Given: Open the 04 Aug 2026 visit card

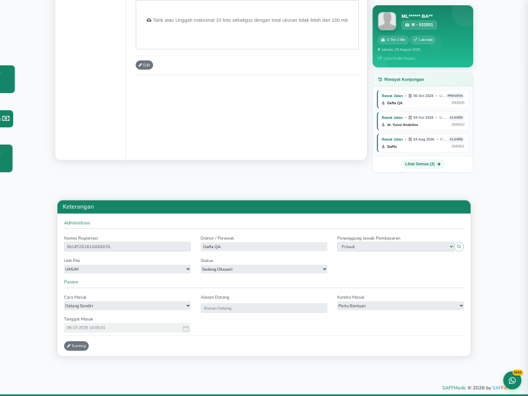Looking at the screenshot, I should (423, 143).
